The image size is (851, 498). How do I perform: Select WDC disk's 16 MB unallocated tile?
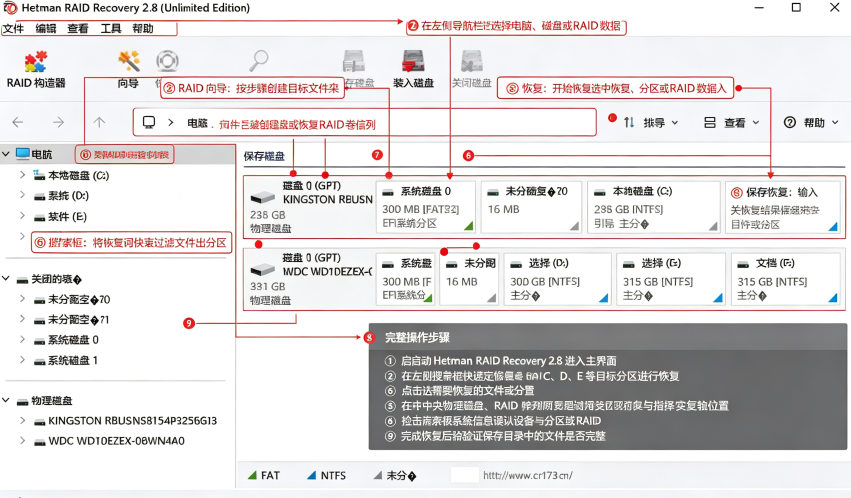pos(469,279)
